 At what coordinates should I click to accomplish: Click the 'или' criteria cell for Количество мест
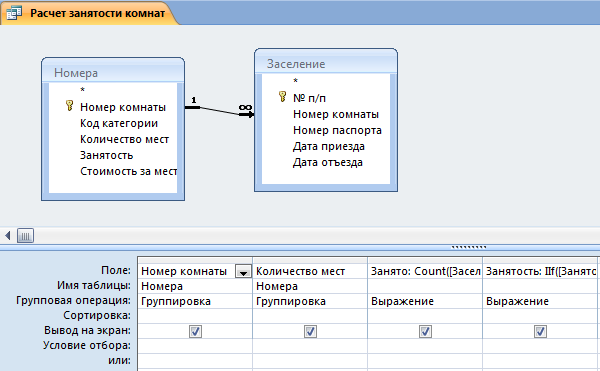click(310, 361)
